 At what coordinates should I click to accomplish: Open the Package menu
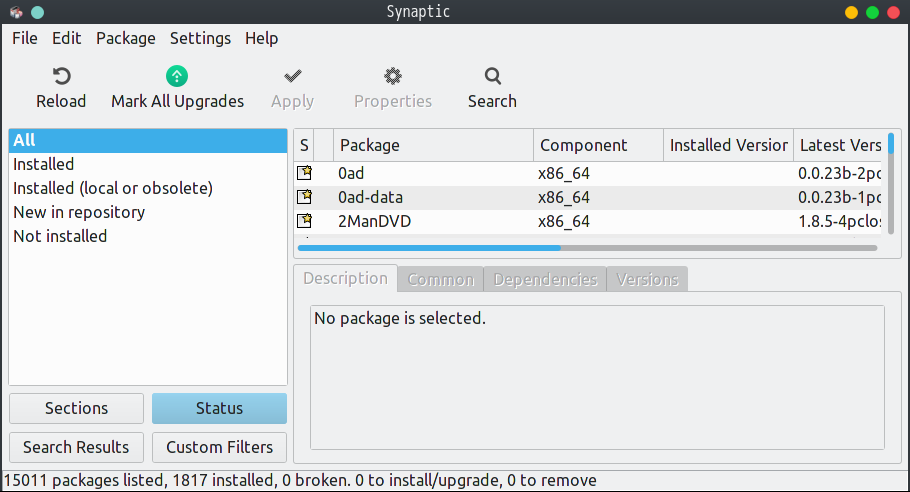coord(126,38)
